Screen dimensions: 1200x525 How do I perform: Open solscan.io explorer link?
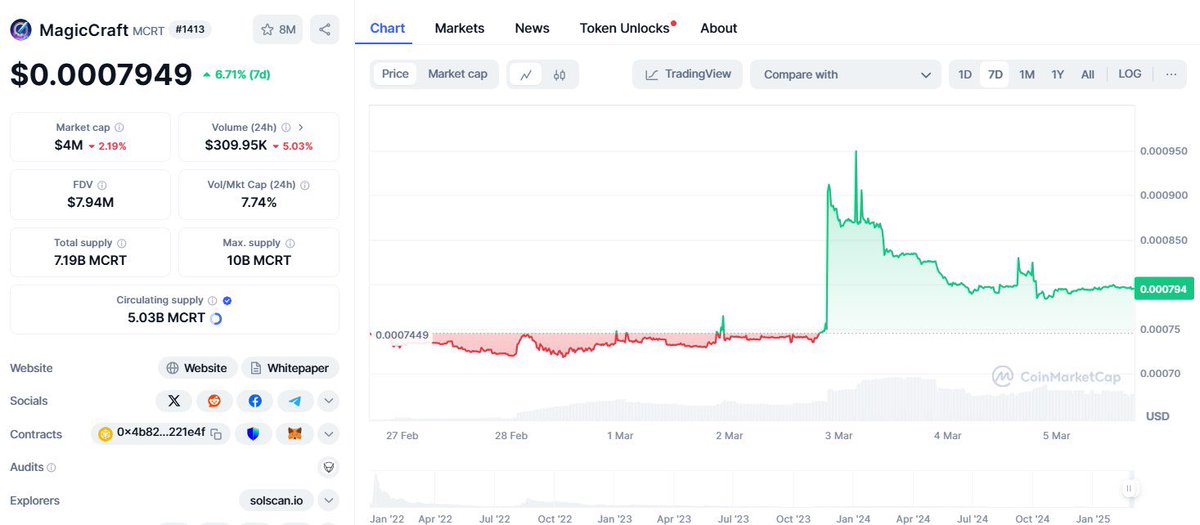tap(276, 500)
